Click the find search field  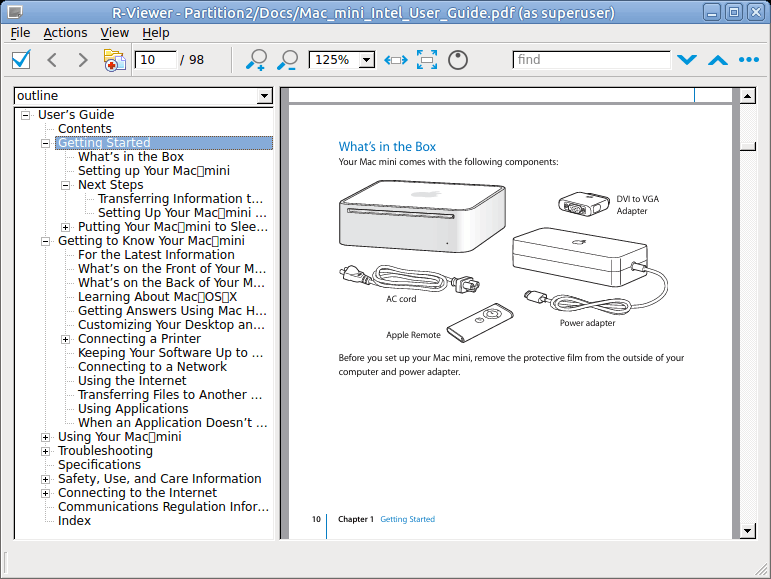(592, 60)
